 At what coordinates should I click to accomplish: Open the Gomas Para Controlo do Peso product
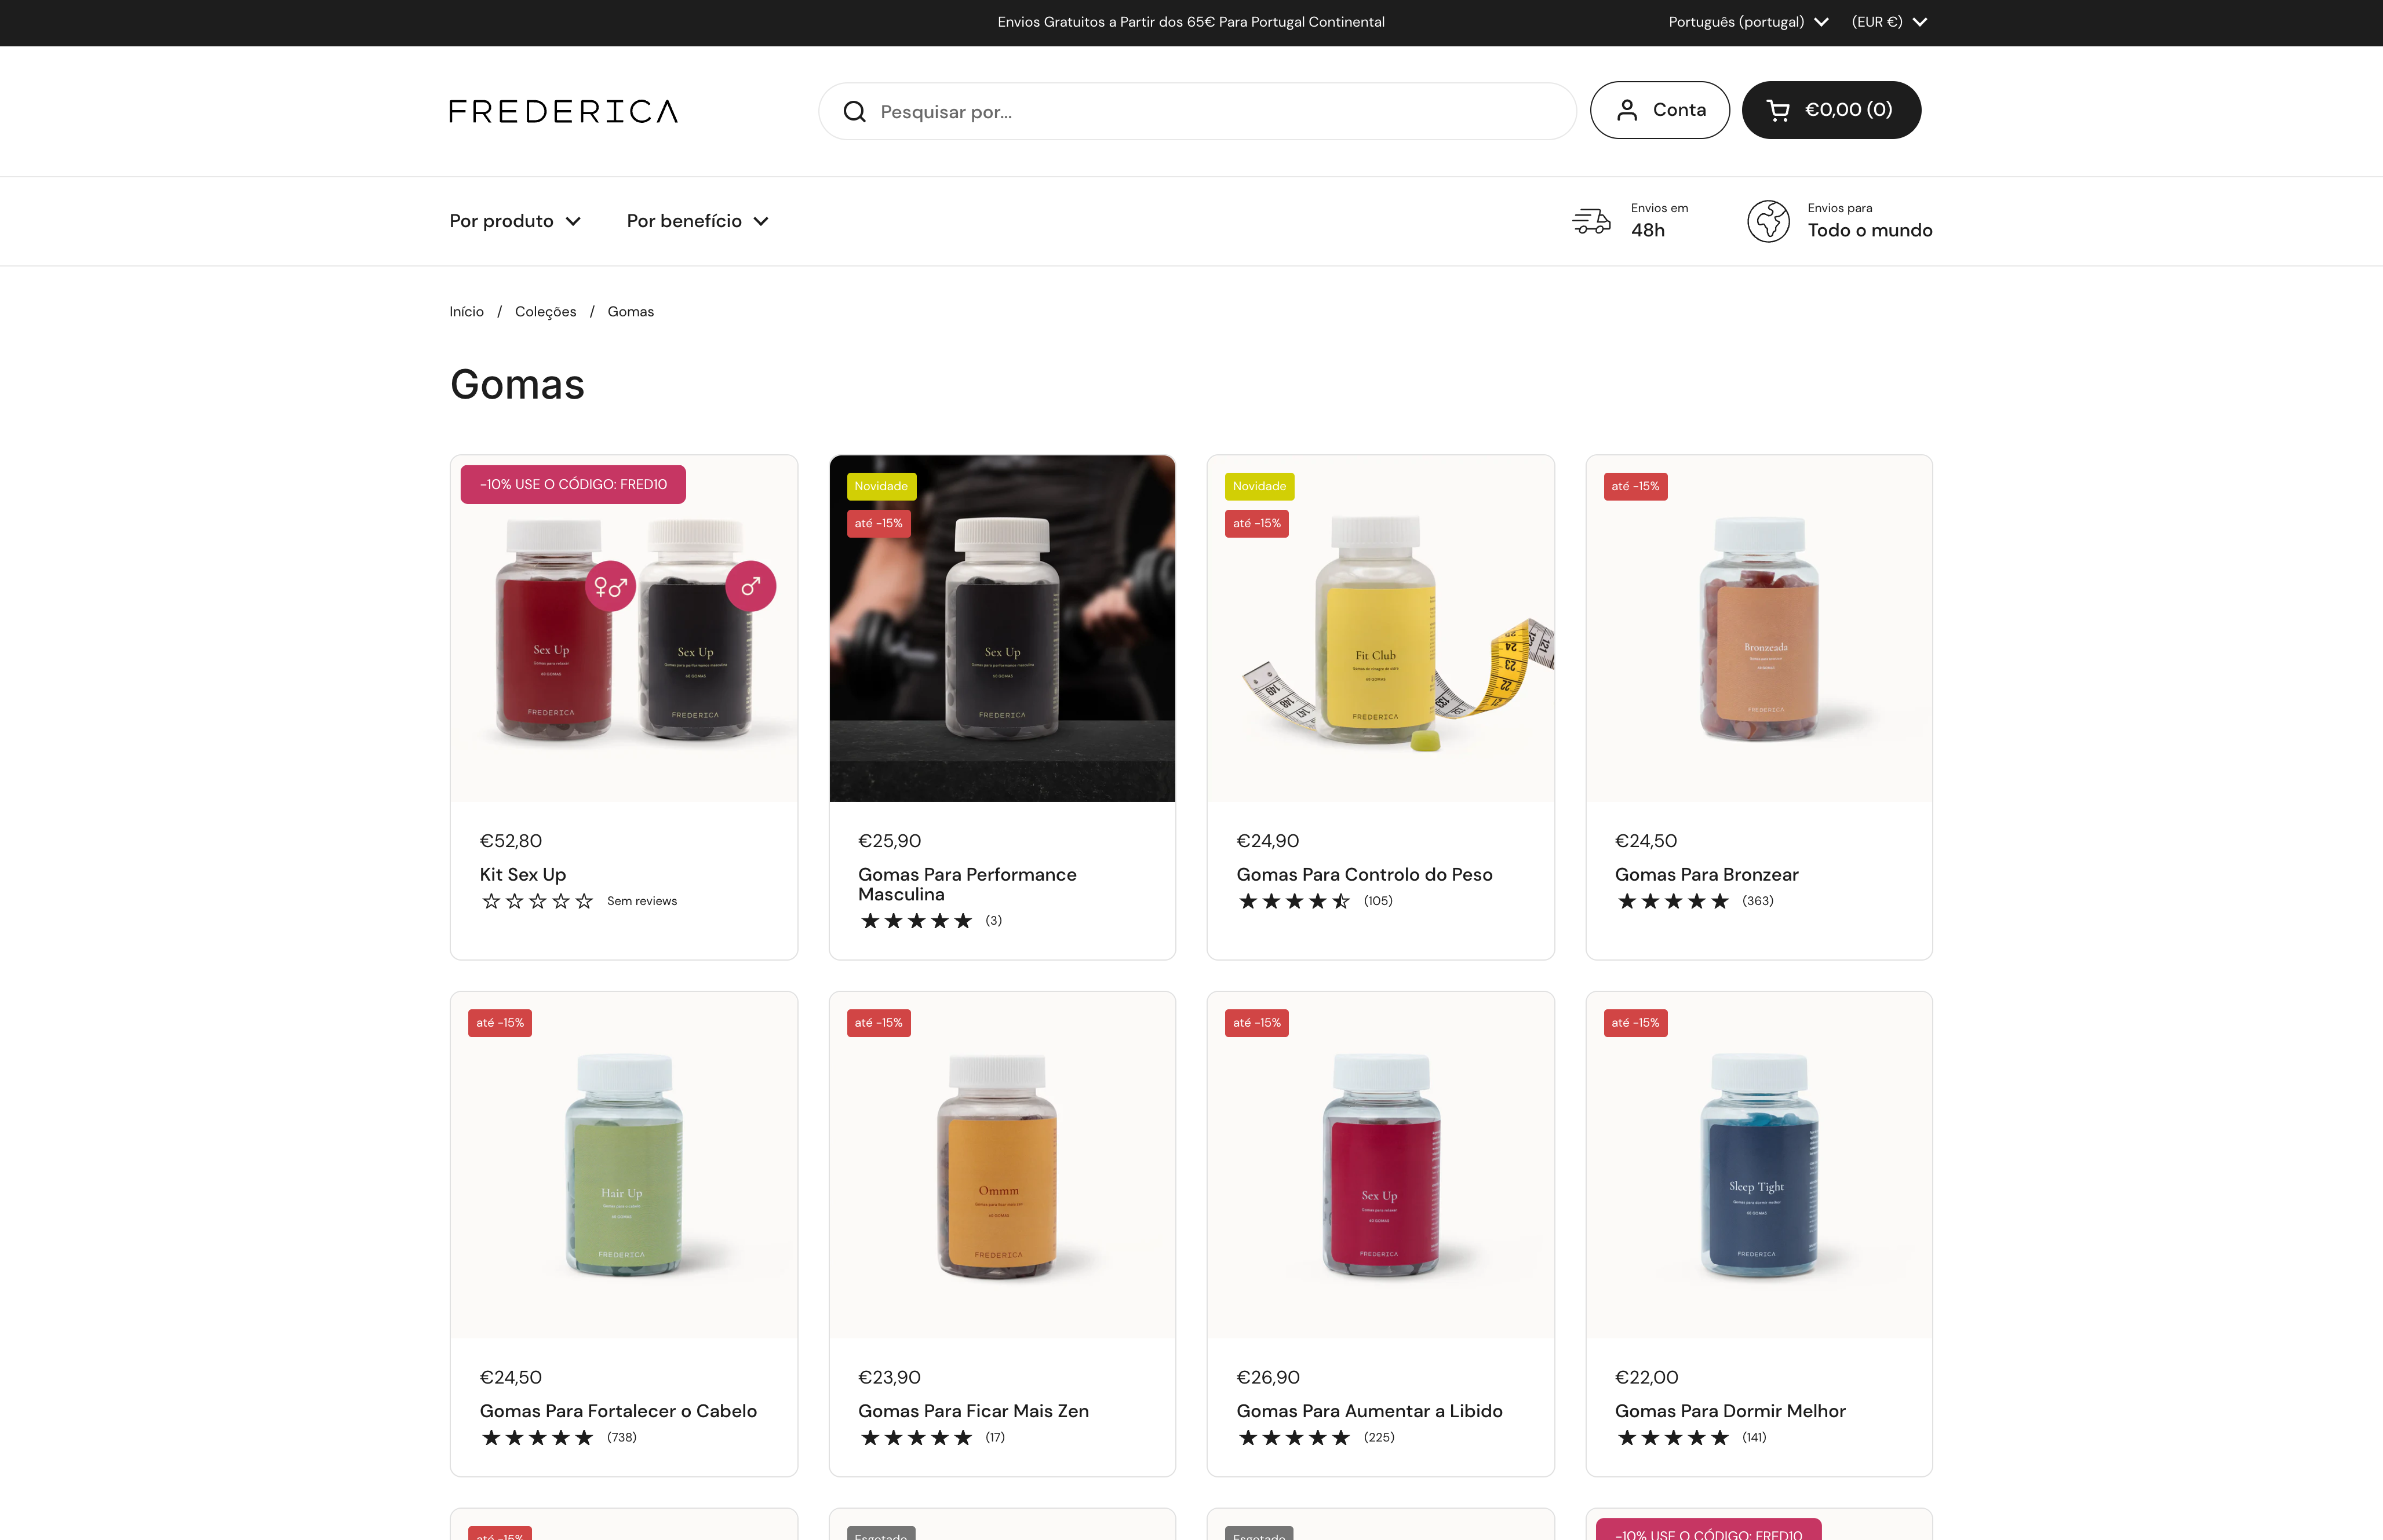click(1364, 875)
